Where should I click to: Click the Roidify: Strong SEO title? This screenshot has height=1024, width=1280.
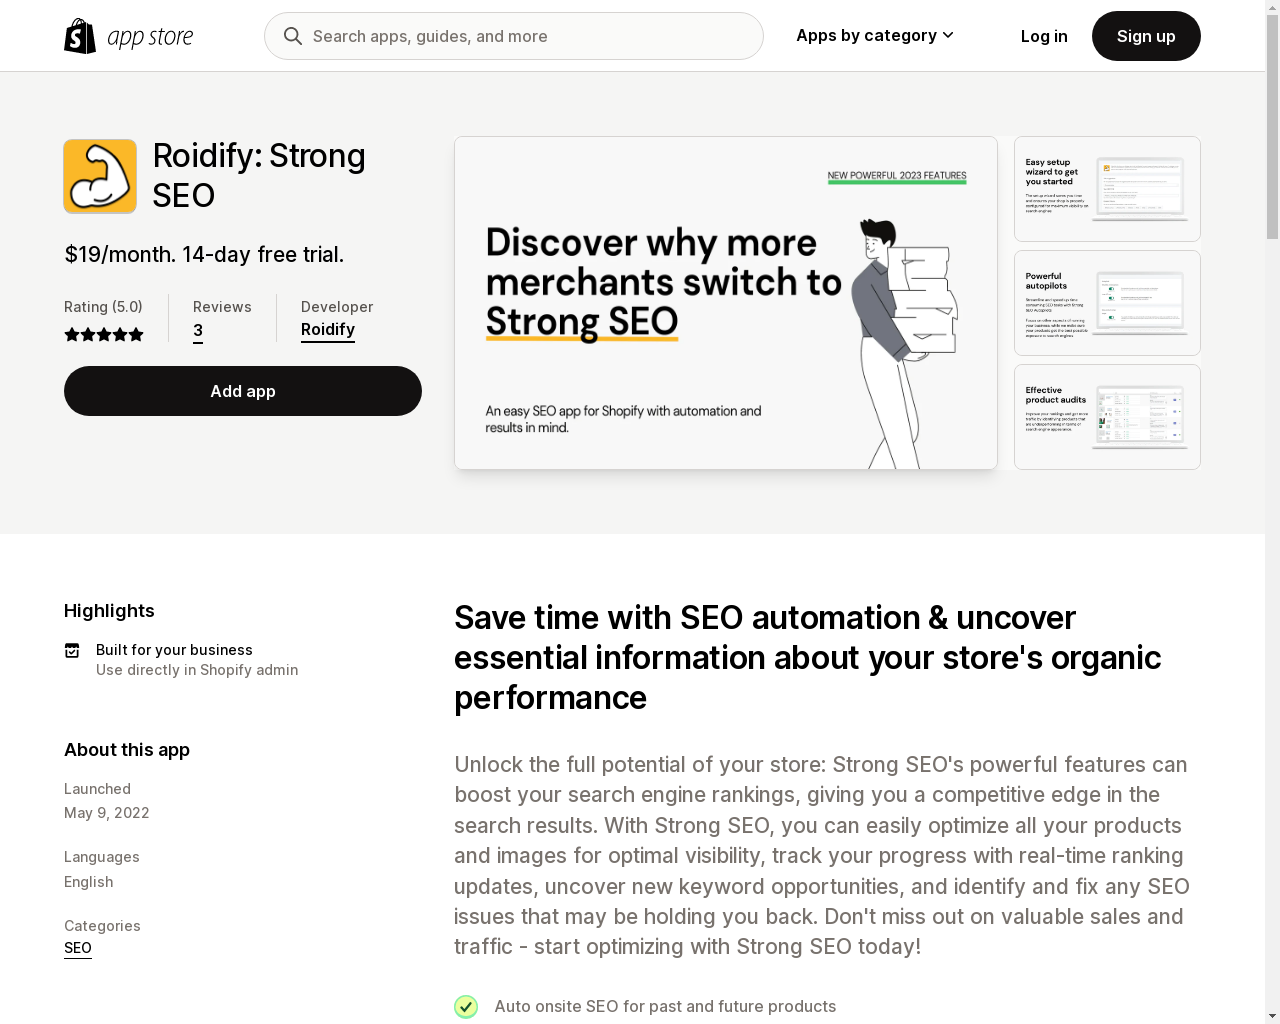coord(259,176)
